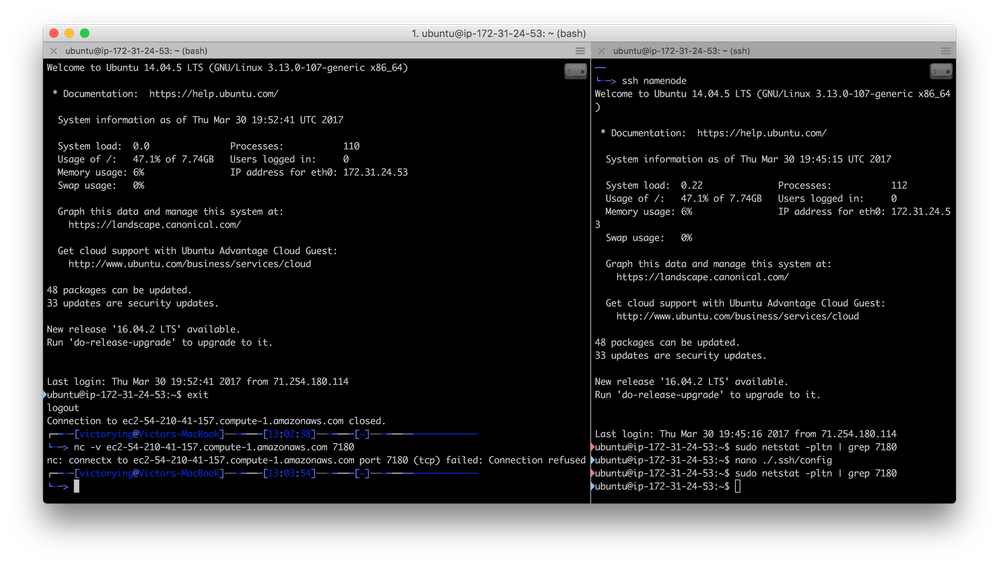Image resolution: width=999 pixels, height=565 pixels.
Task: Click right pane '33 updates are security updates.'
Action: pyautogui.click(x=680, y=355)
